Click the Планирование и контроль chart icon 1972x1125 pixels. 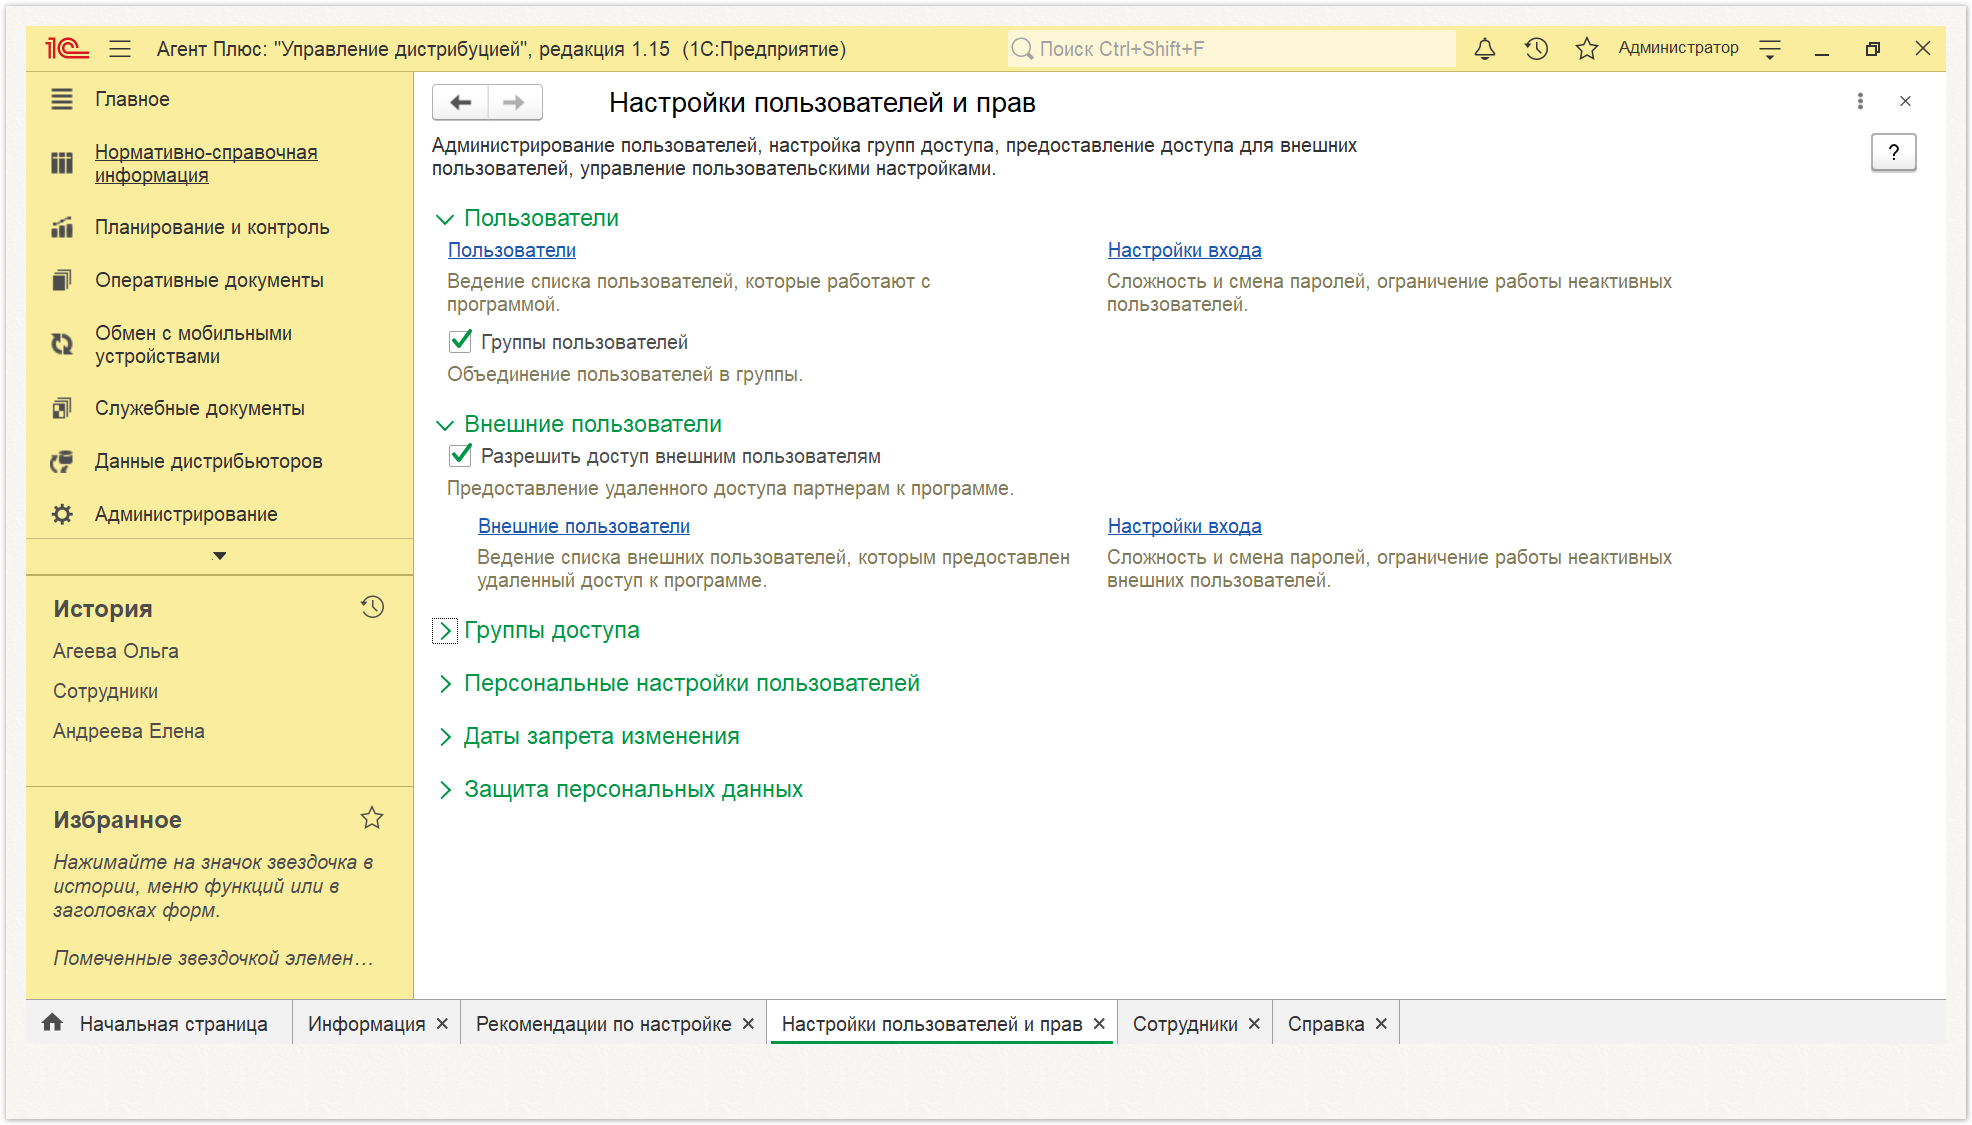click(62, 227)
